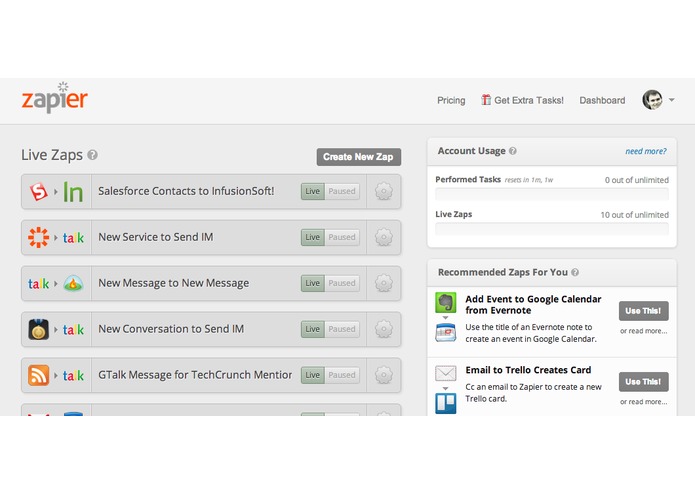Open Get Extra Tasks! link
This screenshot has height=494, width=695.
click(x=529, y=101)
